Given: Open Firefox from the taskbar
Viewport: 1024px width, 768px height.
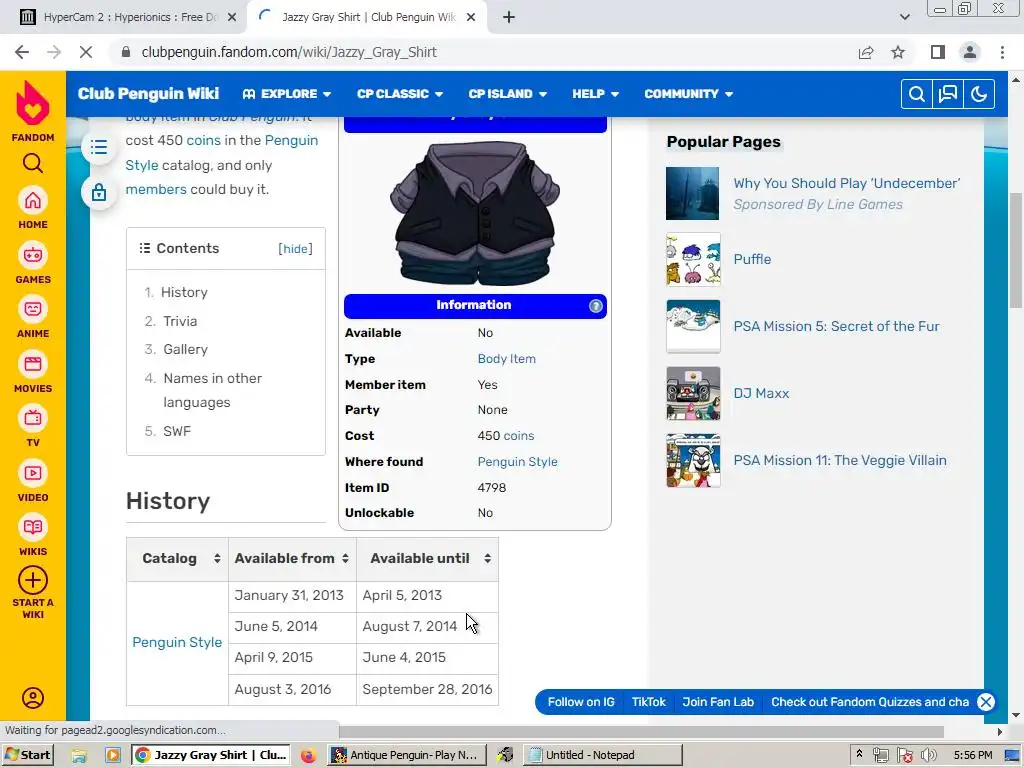Looking at the screenshot, I should click(x=308, y=756).
